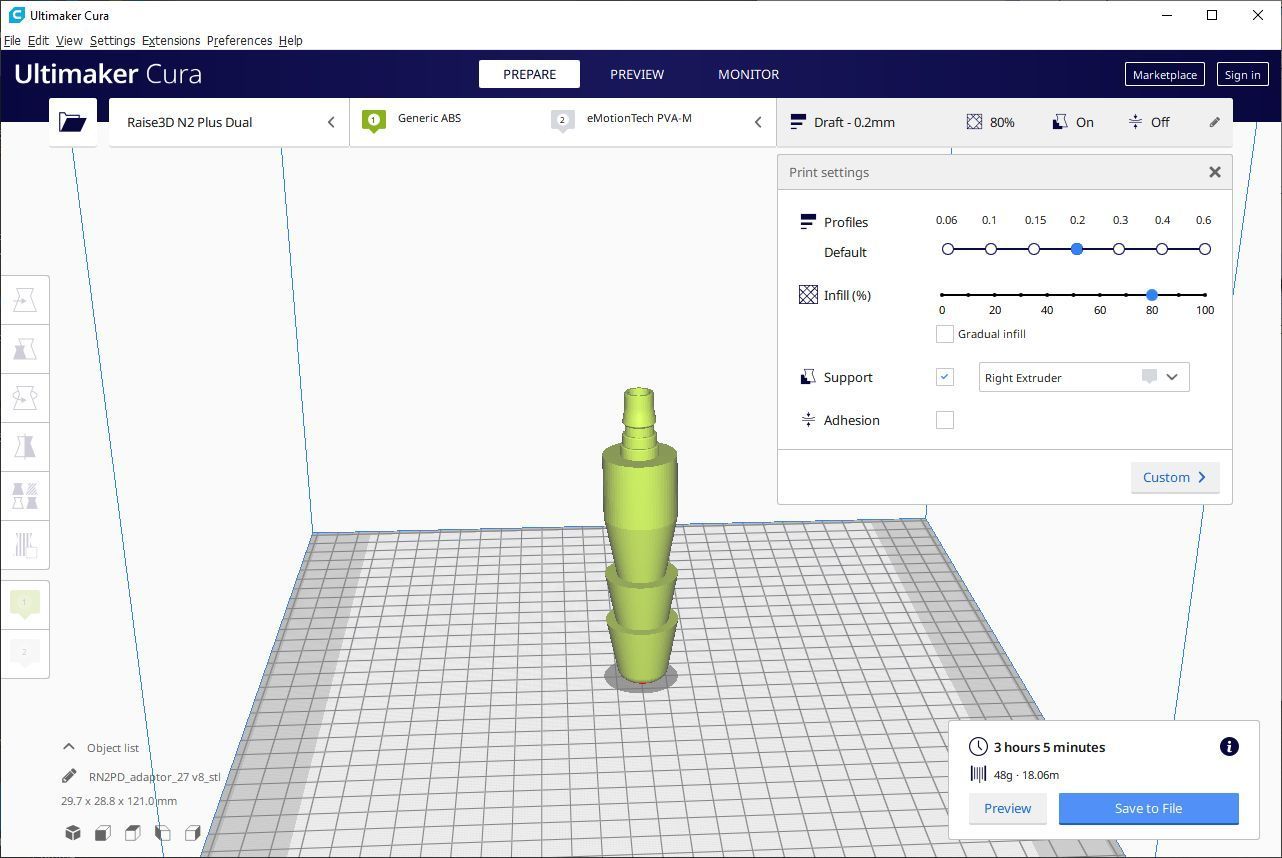Enable the Adhesion checkbox
1282x858 pixels.
(944, 420)
